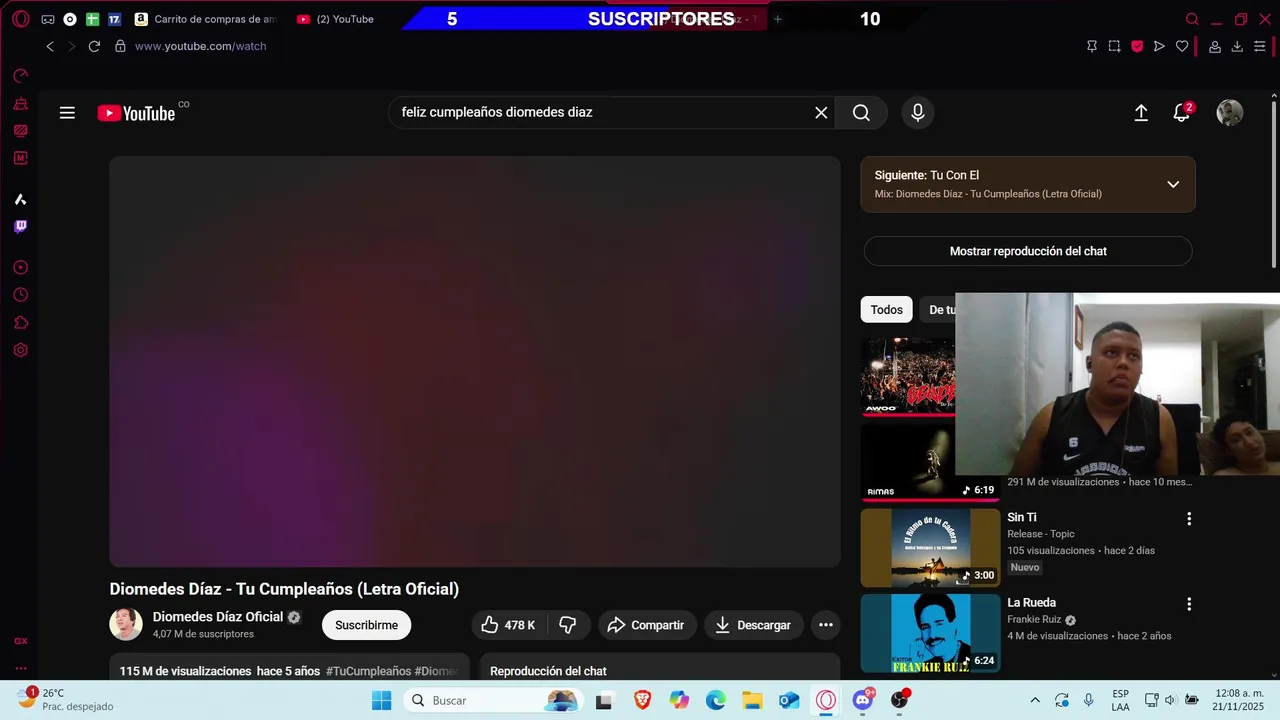This screenshot has width=1280, height=720.
Task: Open a new browser tab with plus
Action: [x=778, y=19]
